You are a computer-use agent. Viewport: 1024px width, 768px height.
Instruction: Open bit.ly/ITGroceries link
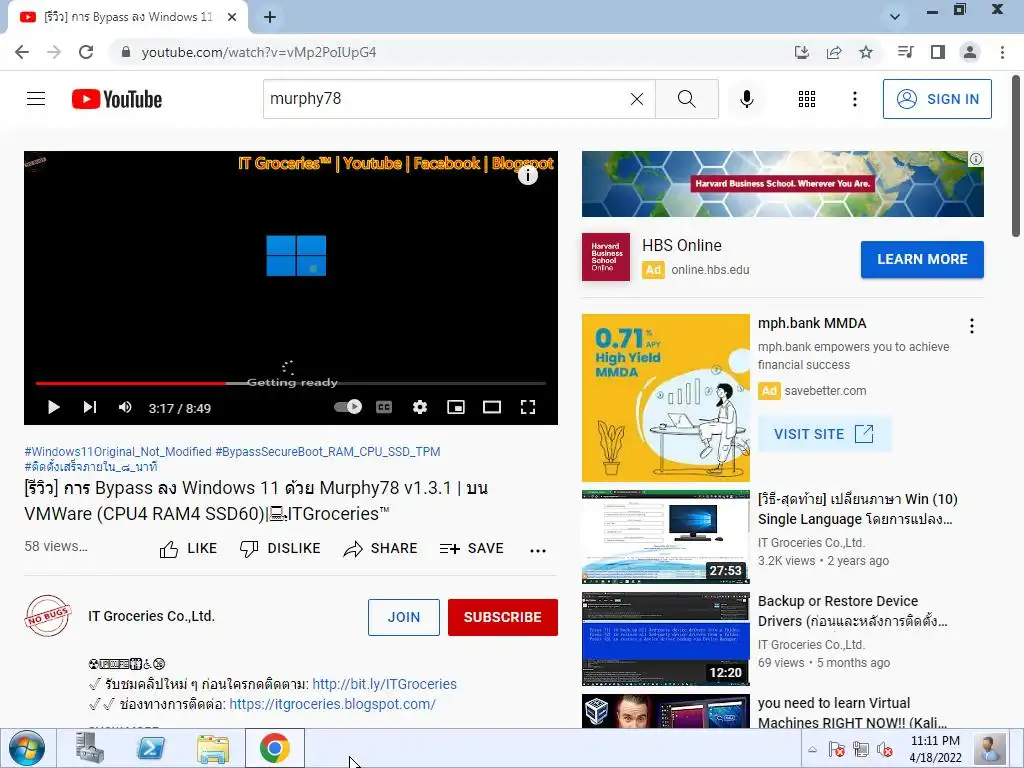pyautogui.click(x=385, y=684)
